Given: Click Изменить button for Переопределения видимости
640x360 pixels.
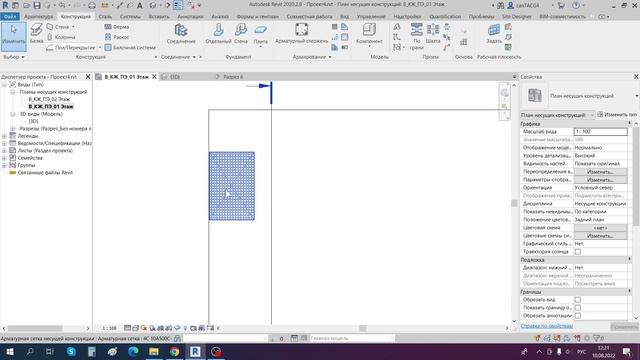Looking at the screenshot, I should click(x=600, y=172).
